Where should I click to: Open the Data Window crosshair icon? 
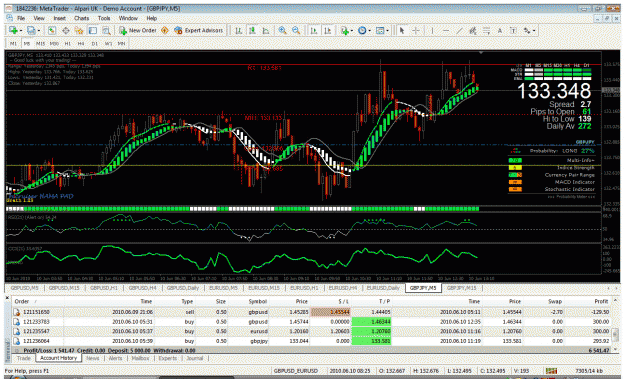pyautogui.click(x=65, y=30)
